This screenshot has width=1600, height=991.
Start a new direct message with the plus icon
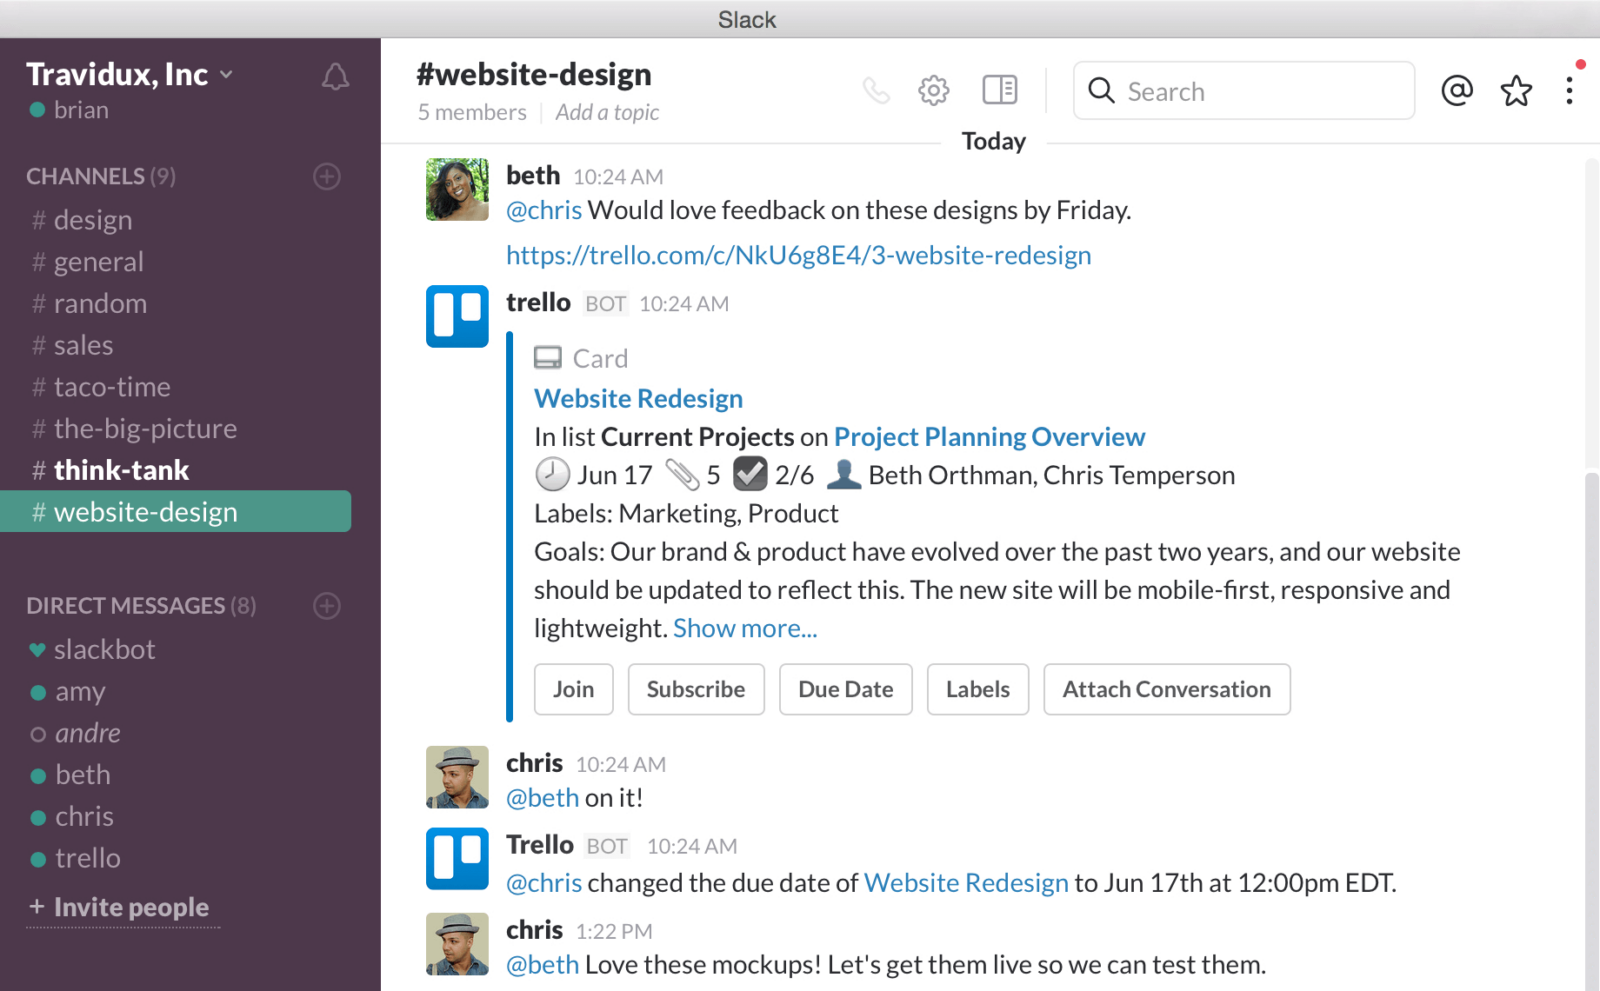click(x=326, y=605)
